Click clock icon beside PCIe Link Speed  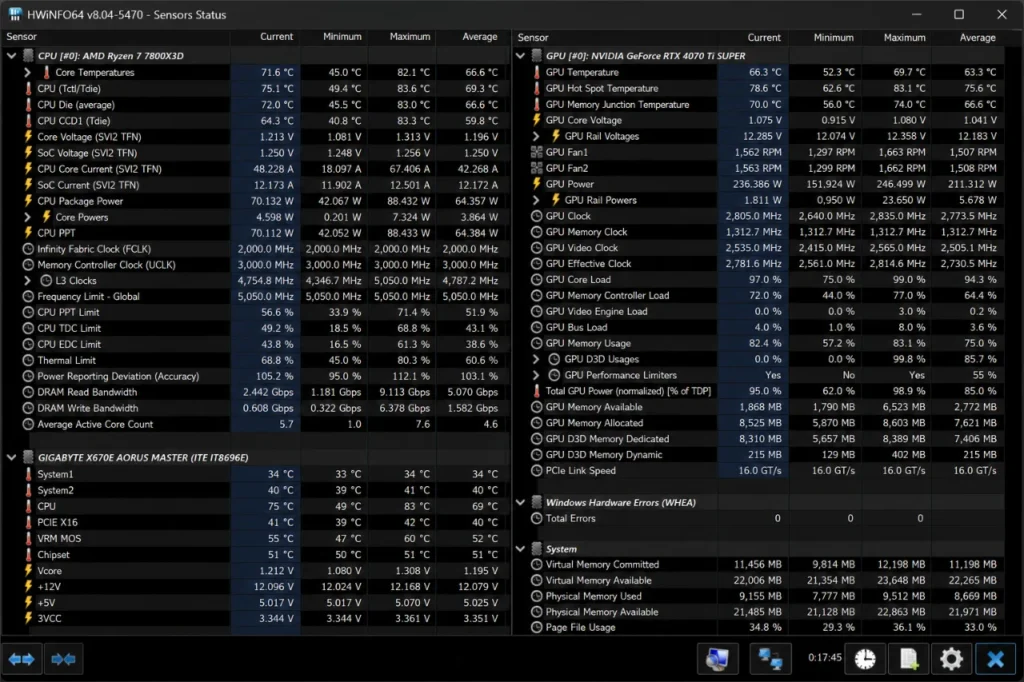pos(537,470)
